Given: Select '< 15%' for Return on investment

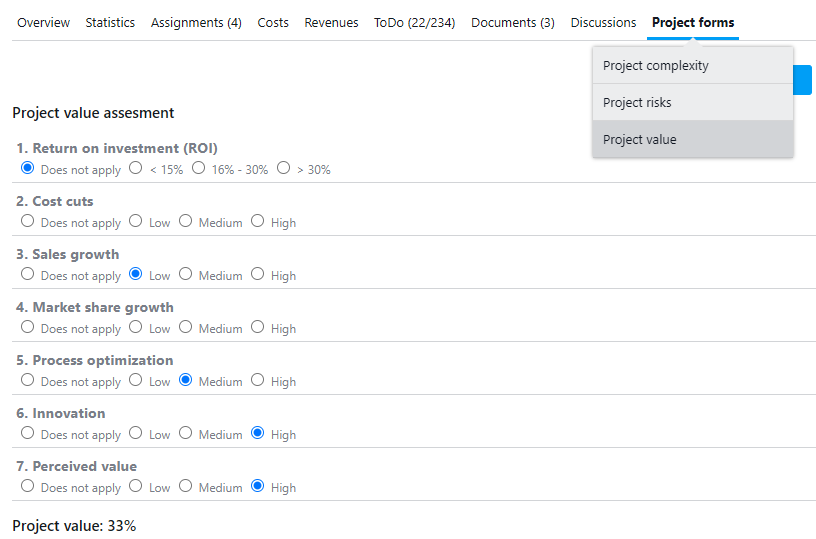Looking at the screenshot, I should tap(136, 168).
